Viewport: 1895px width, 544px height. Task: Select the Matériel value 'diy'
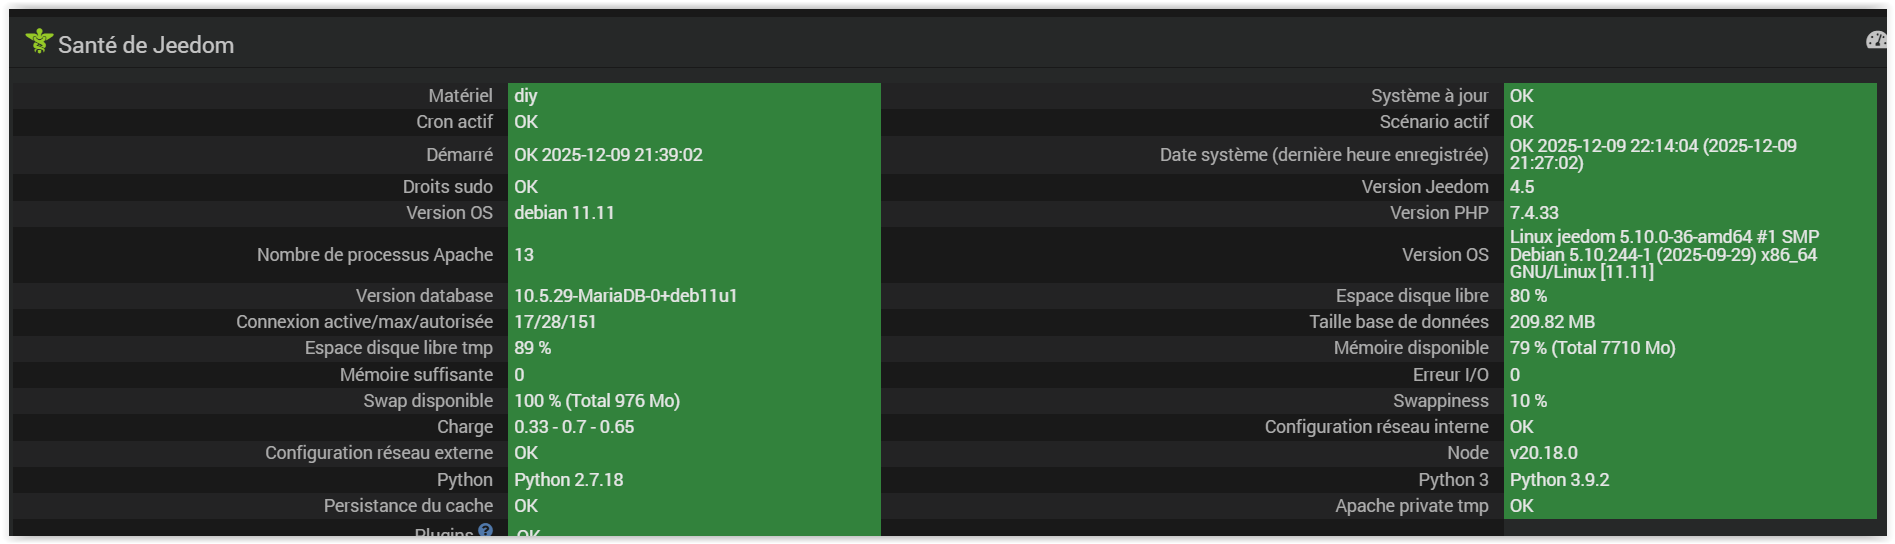526,96
